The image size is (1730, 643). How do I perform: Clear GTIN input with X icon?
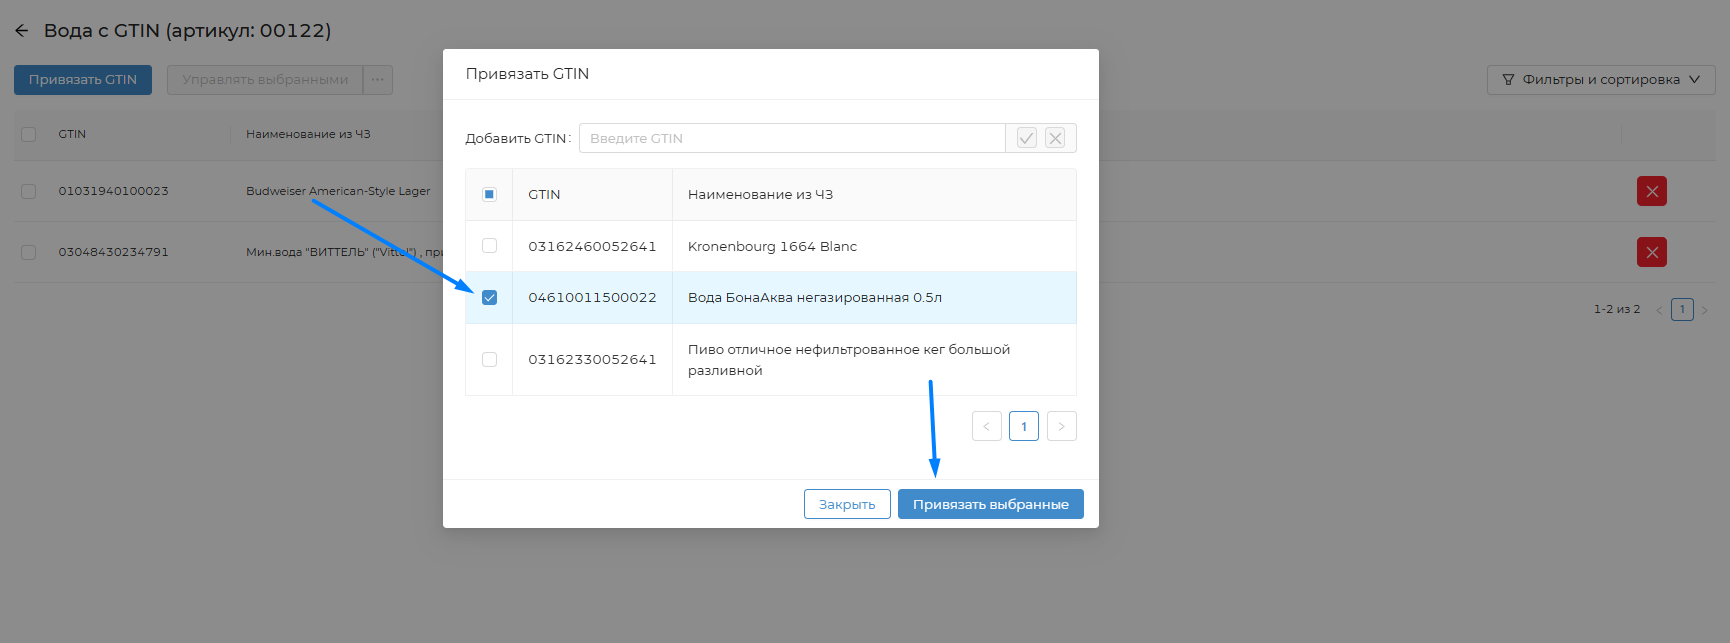tap(1055, 138)
